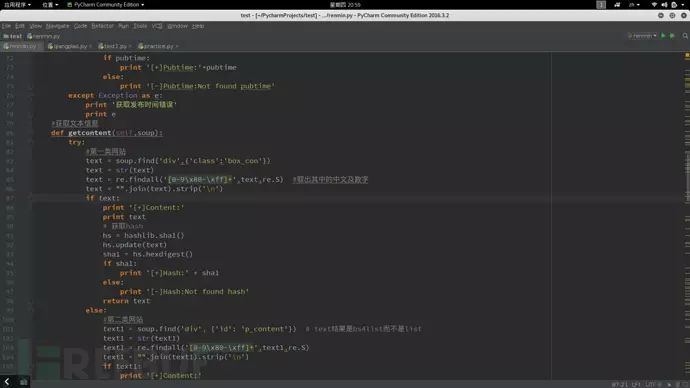
Task: Start debugging with the green bug icon
Action: pos(672,36)
